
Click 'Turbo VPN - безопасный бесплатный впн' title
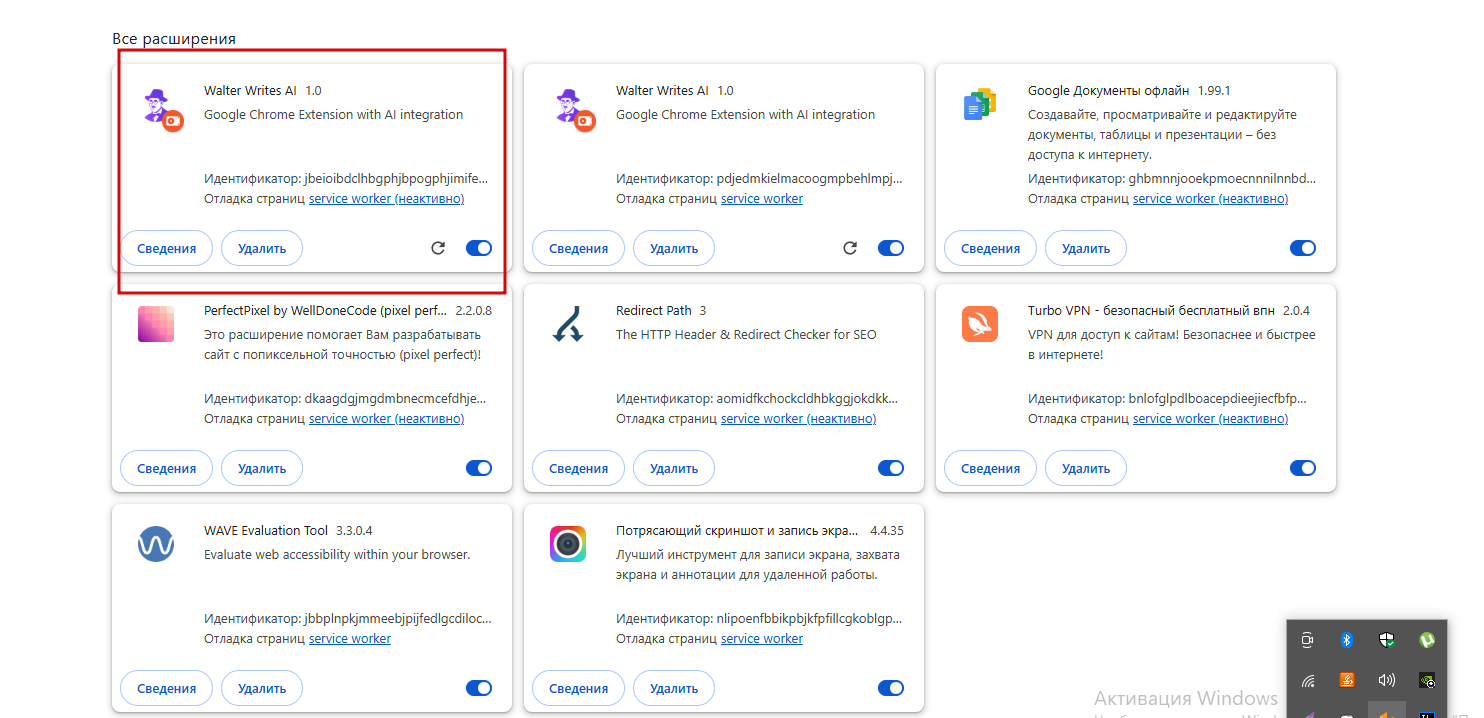(x=1151, y=311)
